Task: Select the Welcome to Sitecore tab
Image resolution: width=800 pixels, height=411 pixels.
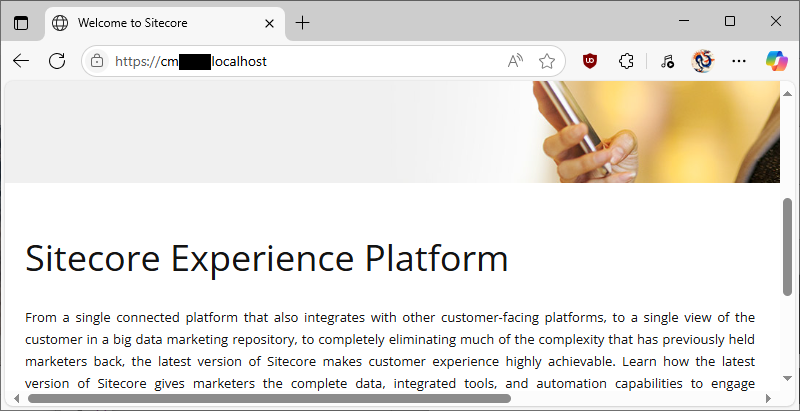Action: (165, 23)
